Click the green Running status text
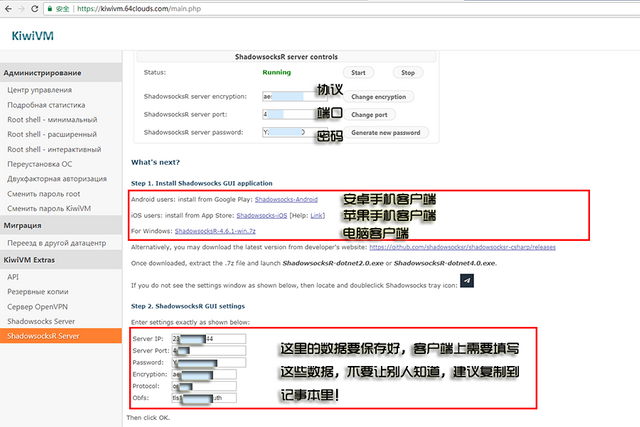Screen dimensions: 640x427 click(x=276, y=72)
